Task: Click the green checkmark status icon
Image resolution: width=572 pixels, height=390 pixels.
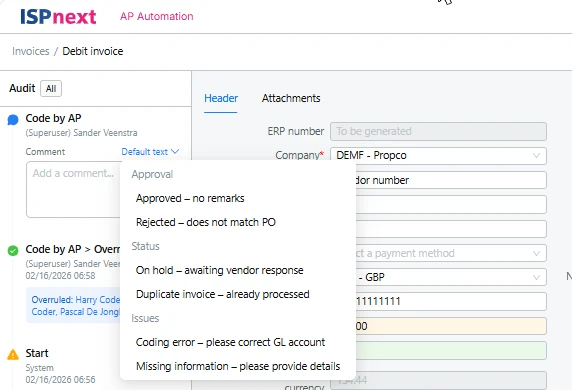Action: pos(13,251)
